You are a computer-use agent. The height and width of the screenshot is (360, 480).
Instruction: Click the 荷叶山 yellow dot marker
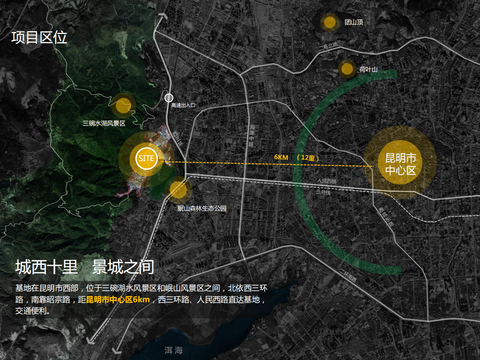(347, 69)
